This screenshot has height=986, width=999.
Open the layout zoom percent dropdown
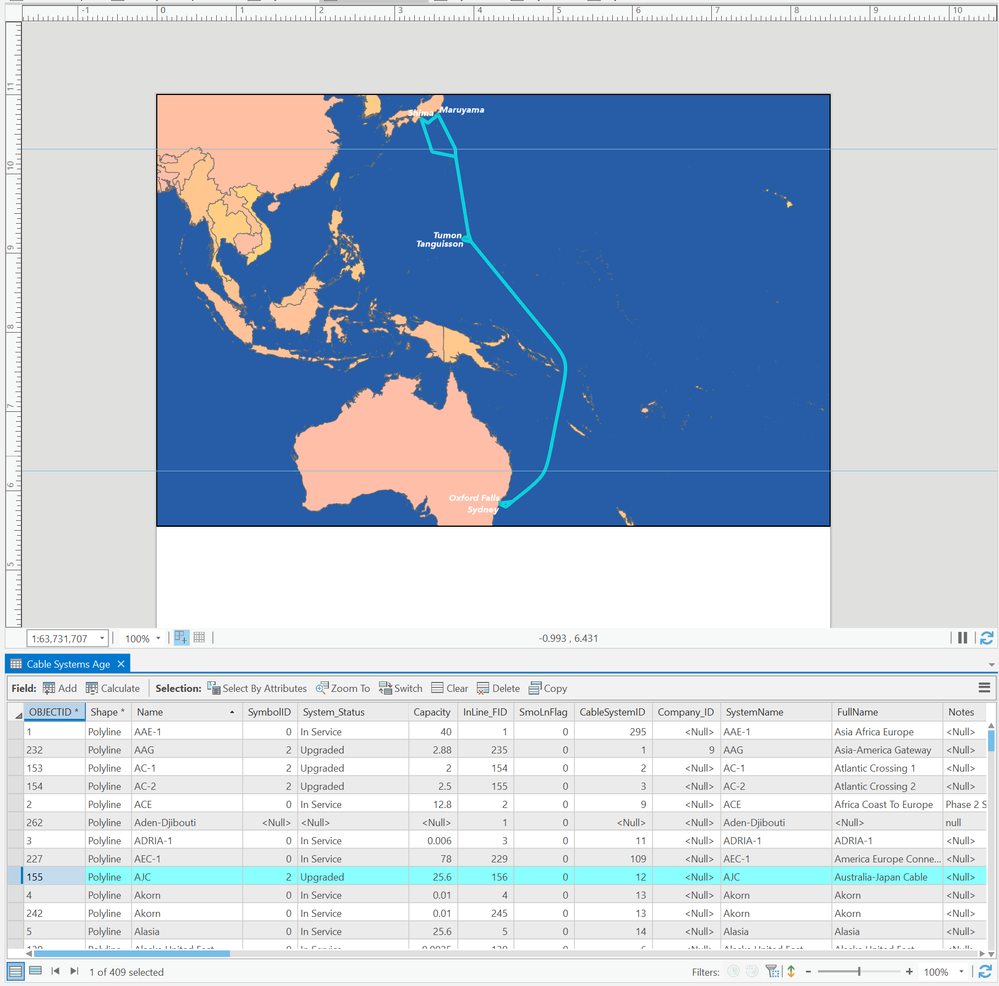[158, 639]
